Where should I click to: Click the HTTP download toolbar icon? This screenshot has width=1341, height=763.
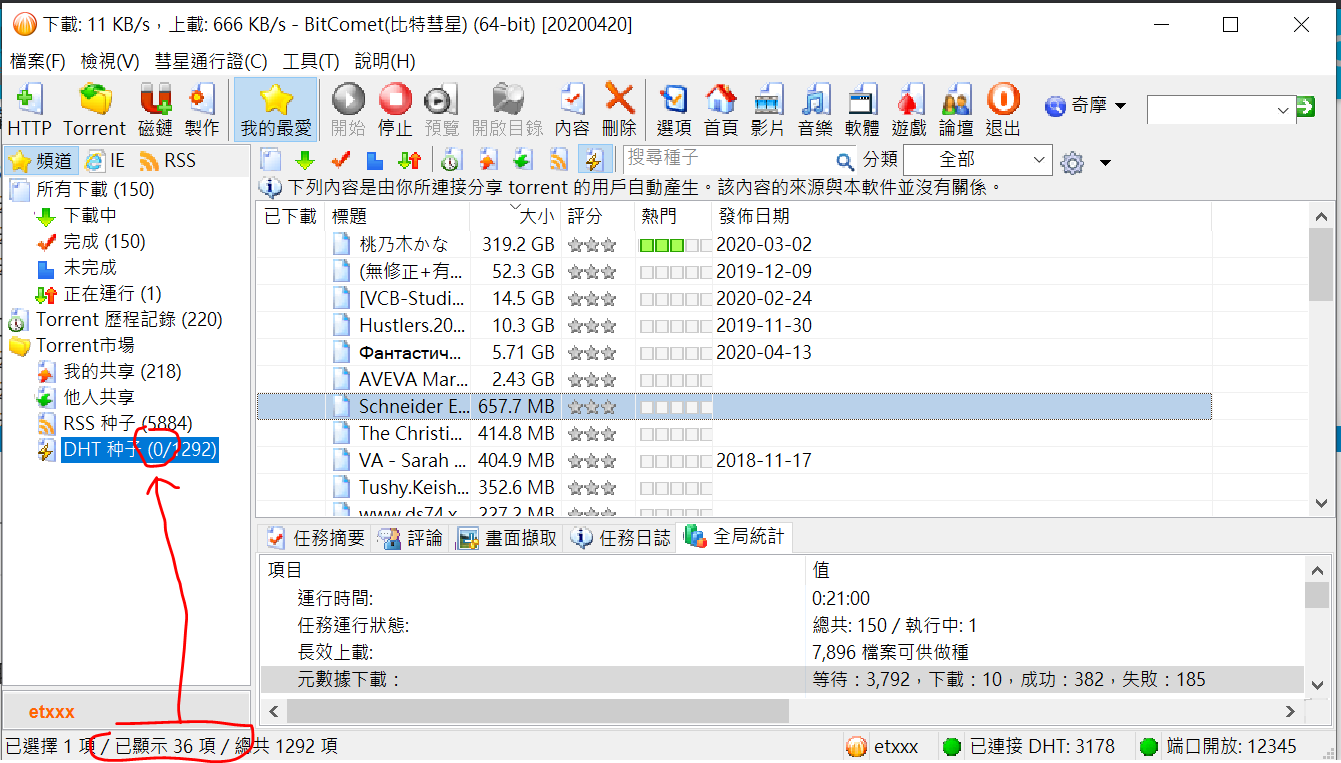tap(29, 110)
